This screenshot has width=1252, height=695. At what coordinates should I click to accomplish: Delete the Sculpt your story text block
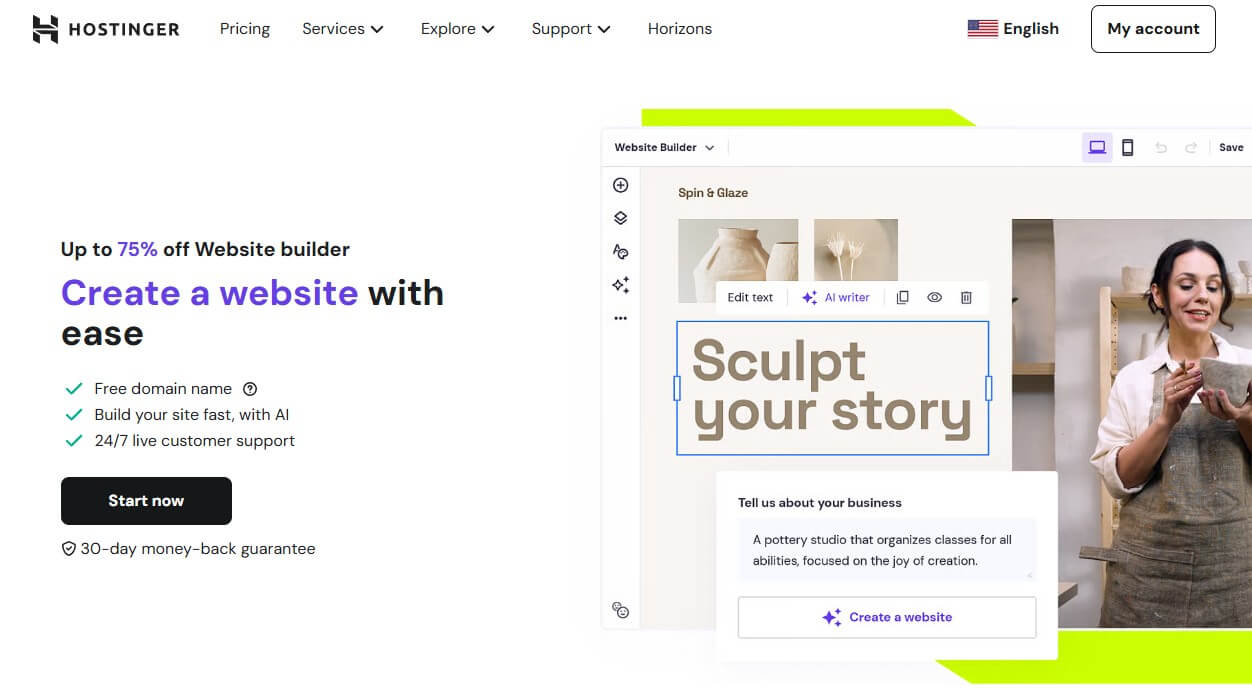pos(965,297)
